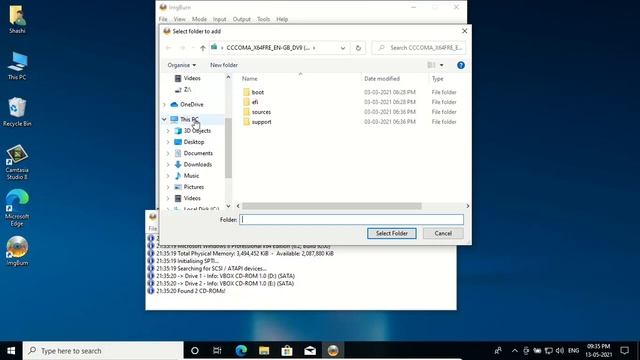This screenshot has height=360, width=640.
Task: Open ImgBurn Mode menu
Action: [x=199, y=19]
